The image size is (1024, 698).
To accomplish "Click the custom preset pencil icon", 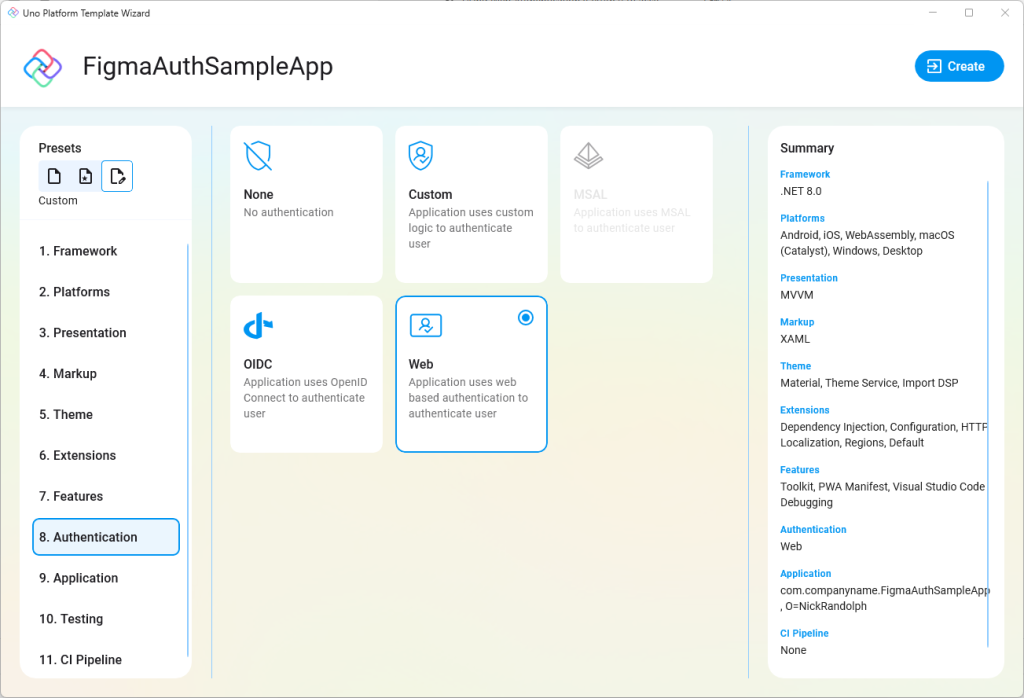I will click(x=117, y=175).
